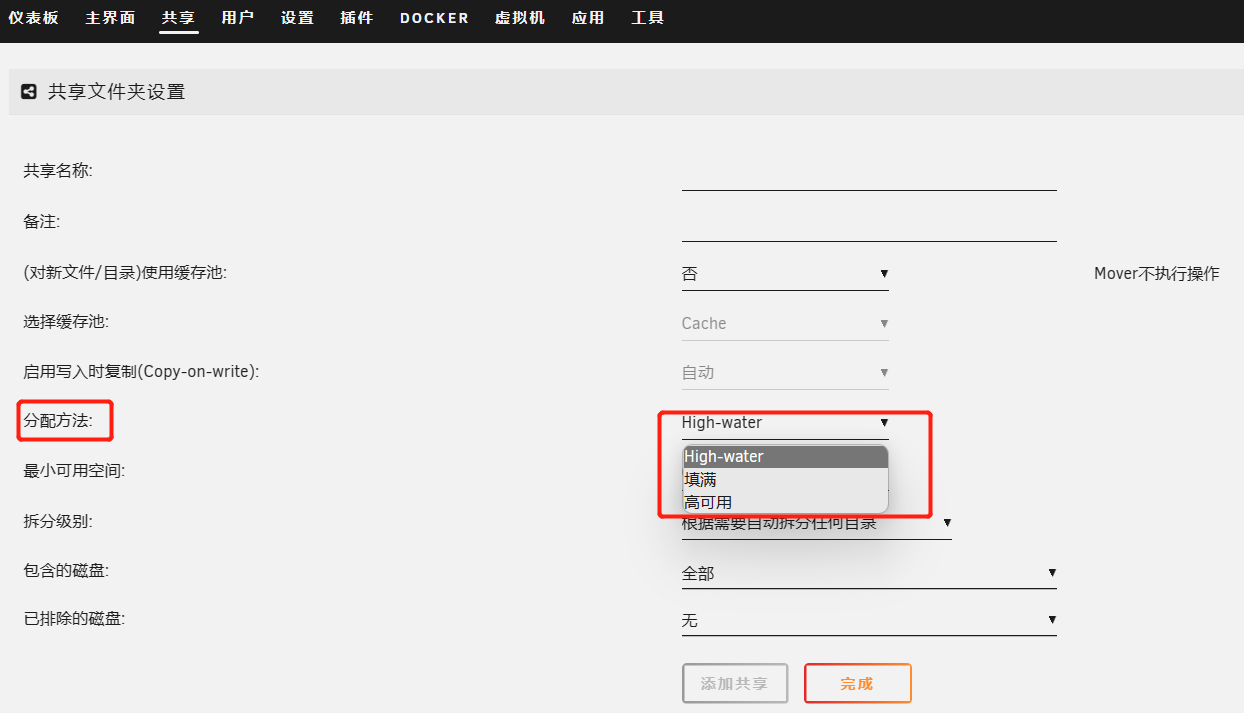
Task: Expand the 包含的磁盘 dropdown showing 全部
Action: point(868,574)
